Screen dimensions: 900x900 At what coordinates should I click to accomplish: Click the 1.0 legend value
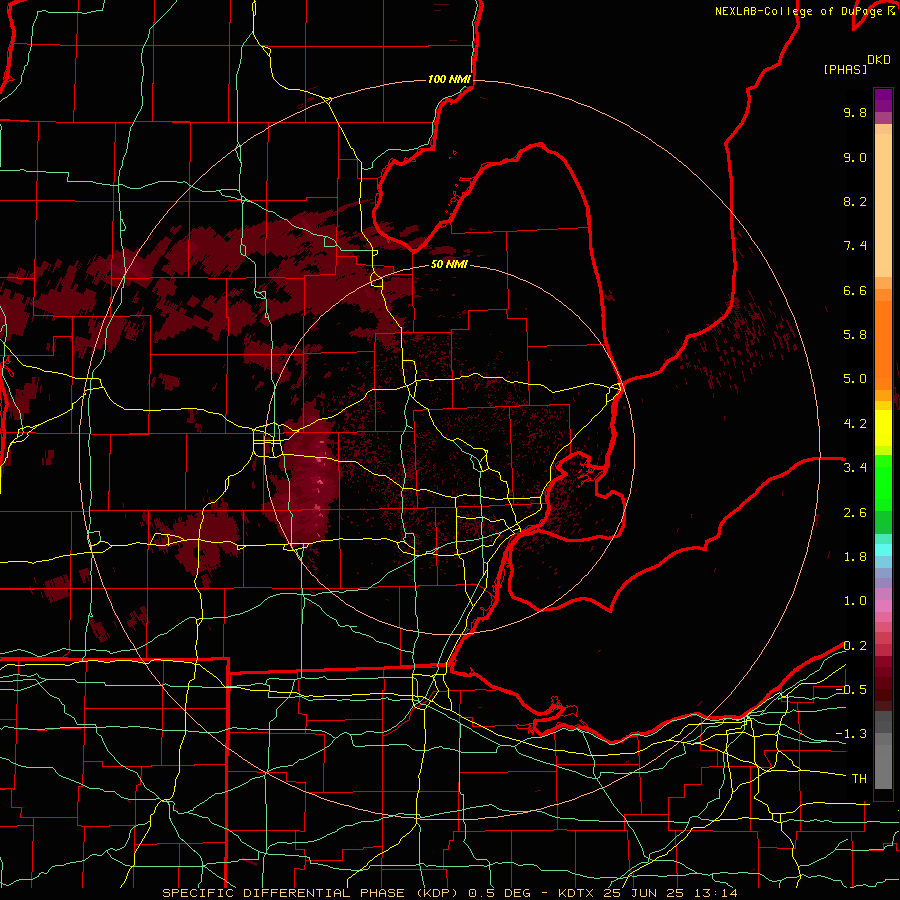[x=855, y=601]
